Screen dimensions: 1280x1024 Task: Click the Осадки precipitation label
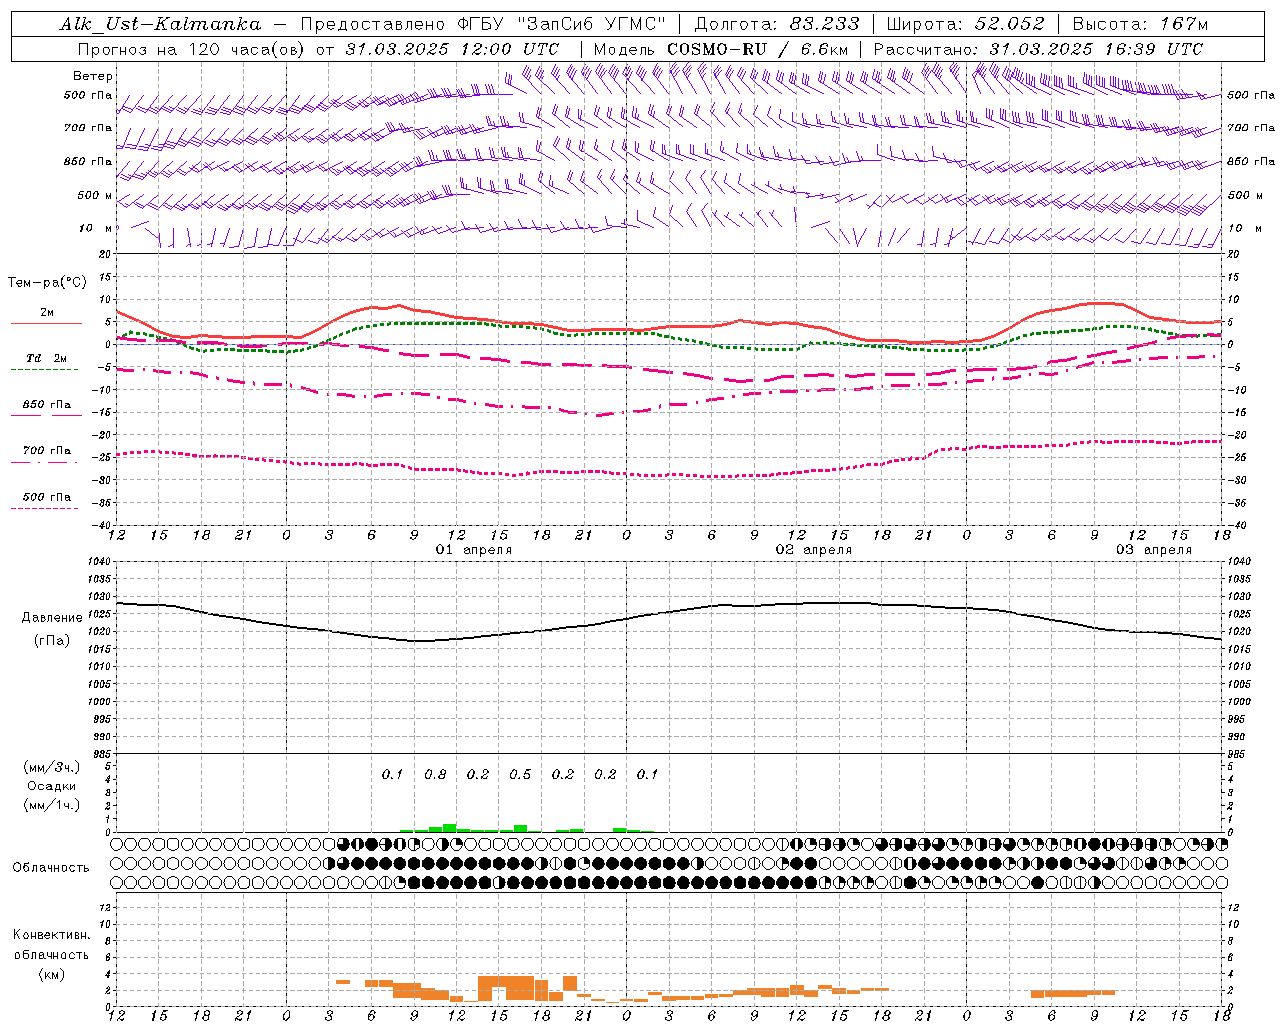point(51,786)
